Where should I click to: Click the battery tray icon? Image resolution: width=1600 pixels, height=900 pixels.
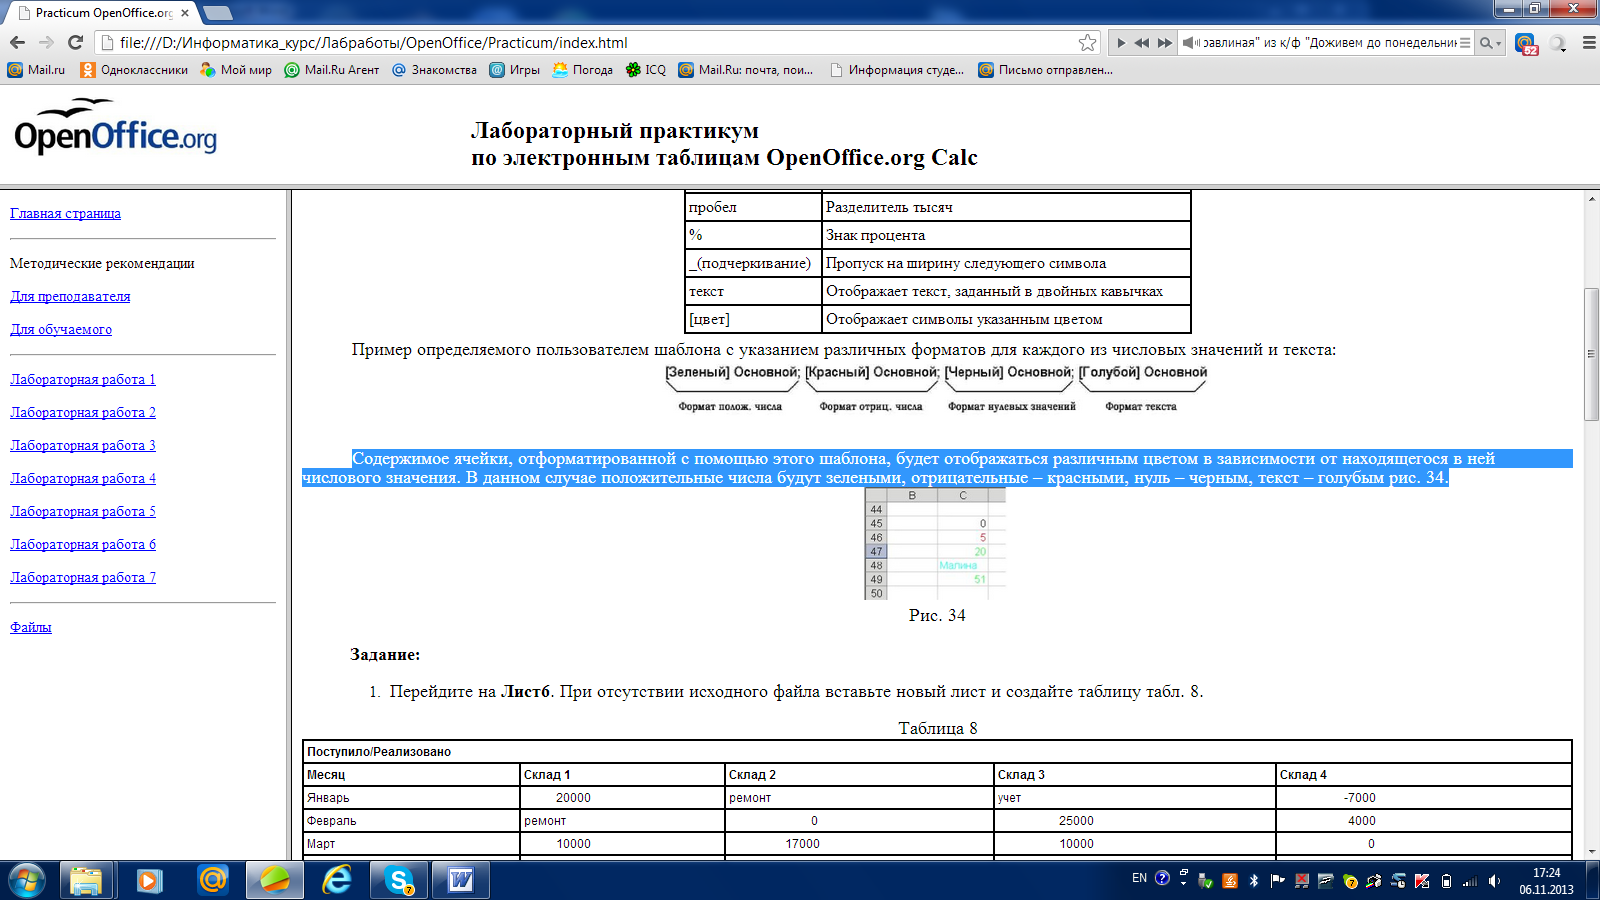1446,881
